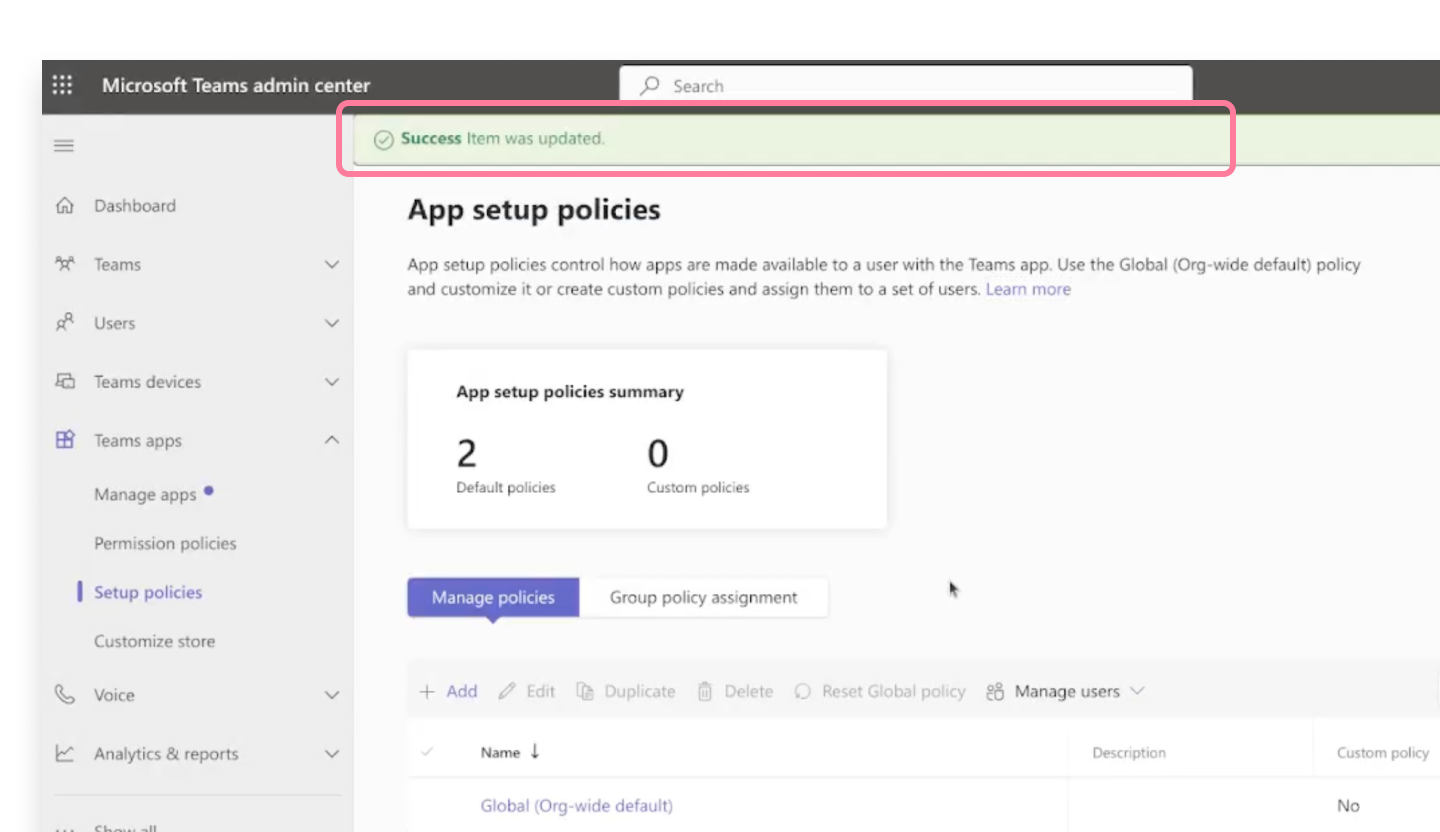
Task: Click the Learn more link
Action: click(1028, 289)
